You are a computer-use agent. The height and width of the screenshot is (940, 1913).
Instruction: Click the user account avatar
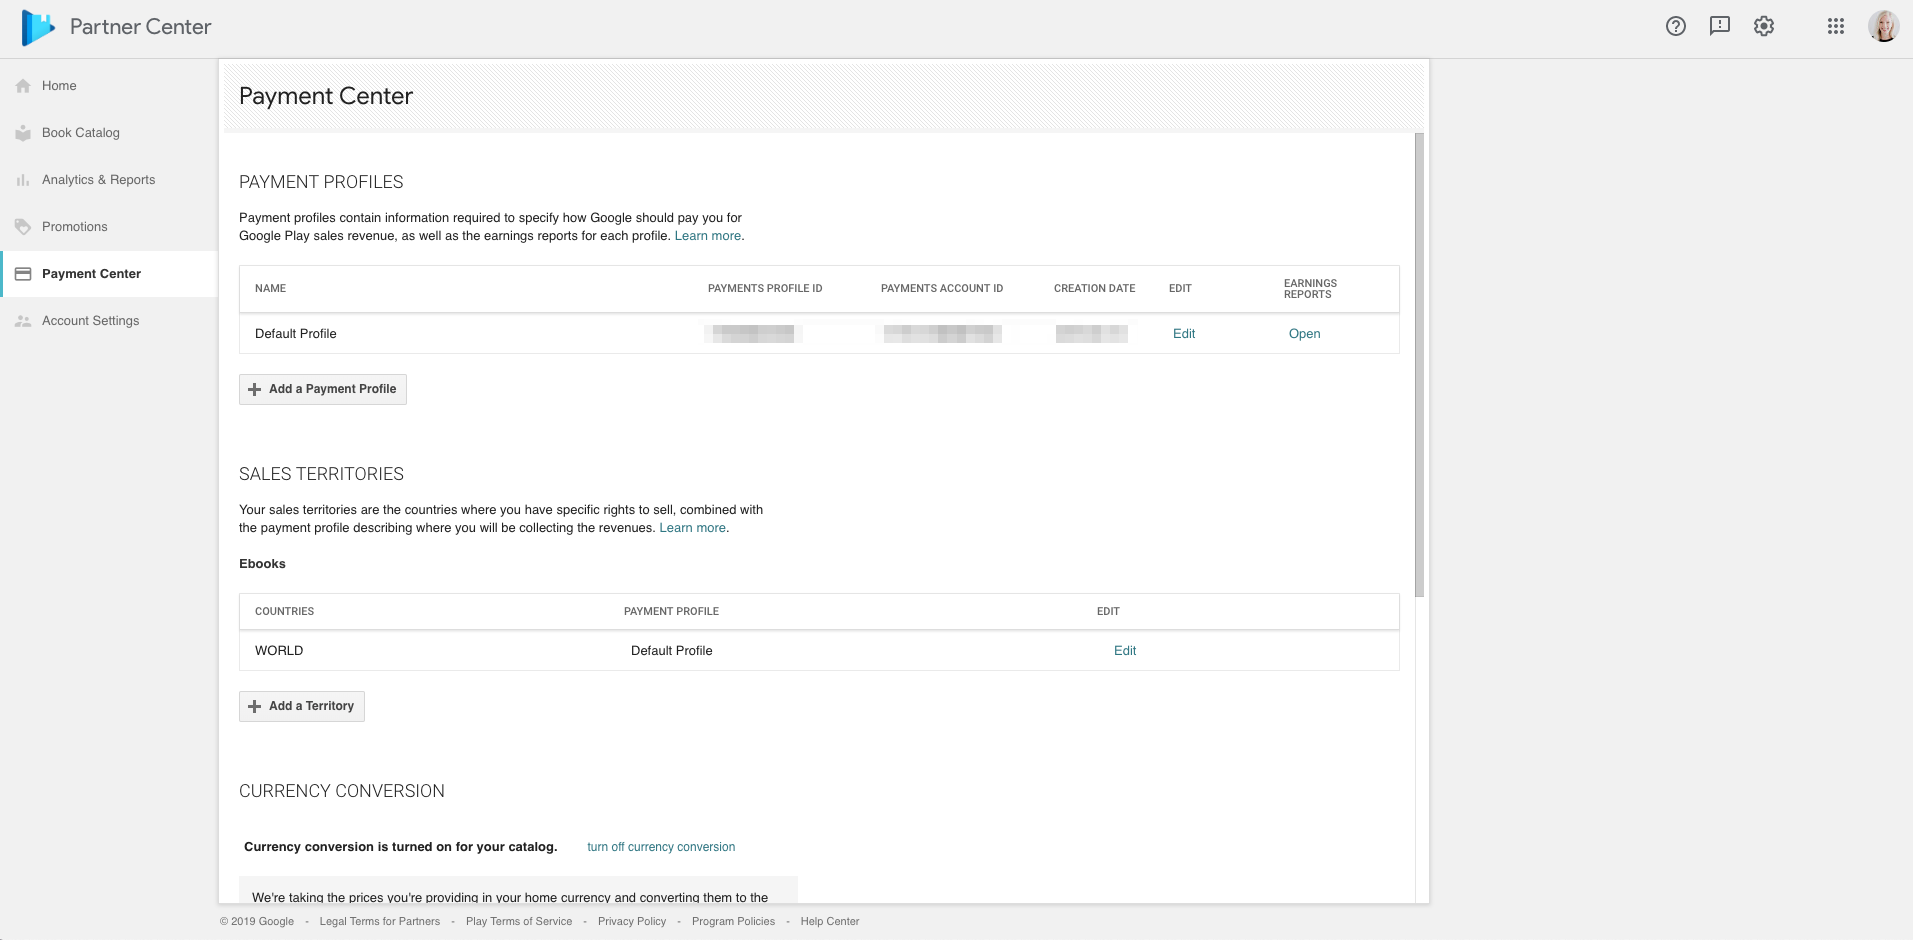1884,27
